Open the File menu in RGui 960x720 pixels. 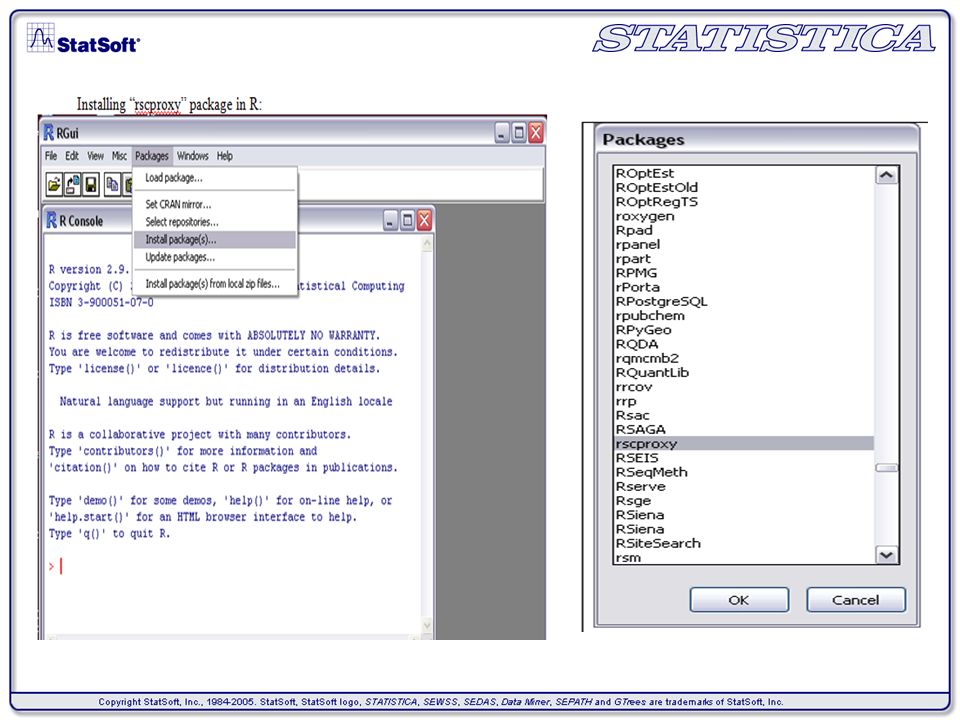[x=51, y=156]
